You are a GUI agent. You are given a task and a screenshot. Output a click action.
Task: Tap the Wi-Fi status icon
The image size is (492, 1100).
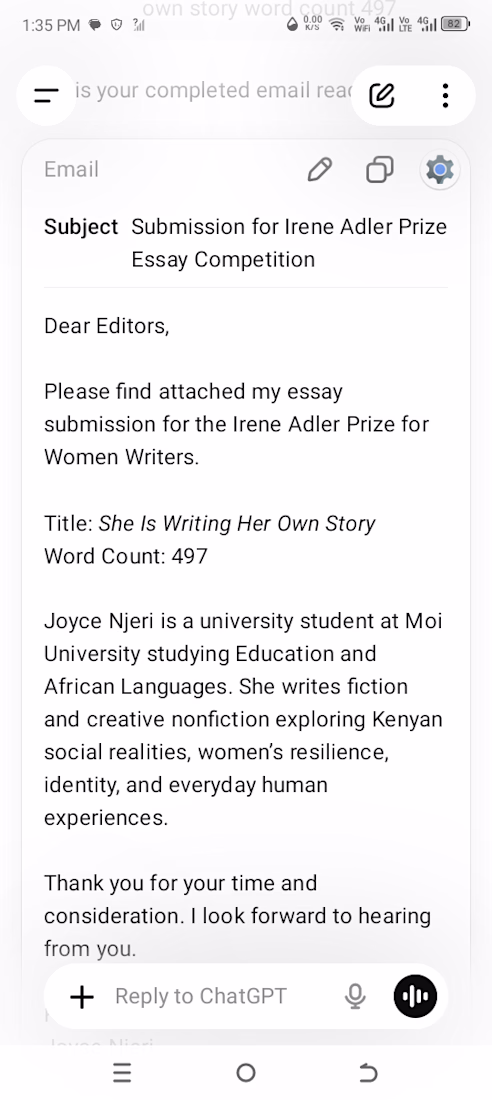click(x=337, y=25)
